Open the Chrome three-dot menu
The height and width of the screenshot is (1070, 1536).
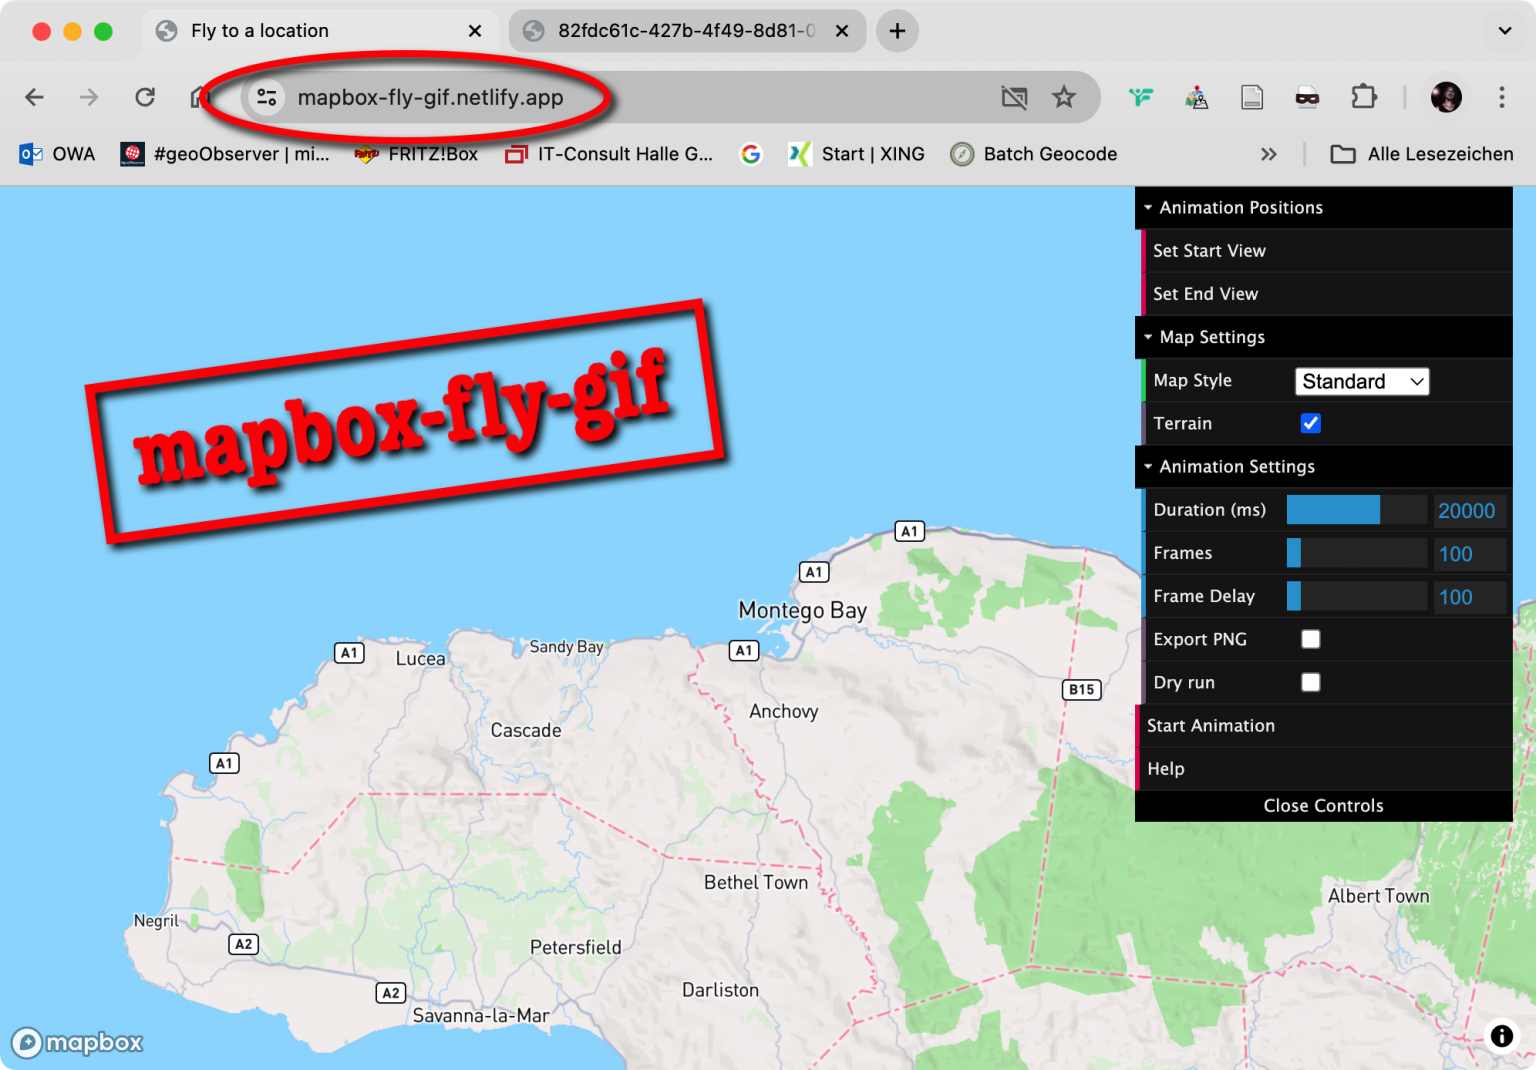click(x=1502, y=97)
